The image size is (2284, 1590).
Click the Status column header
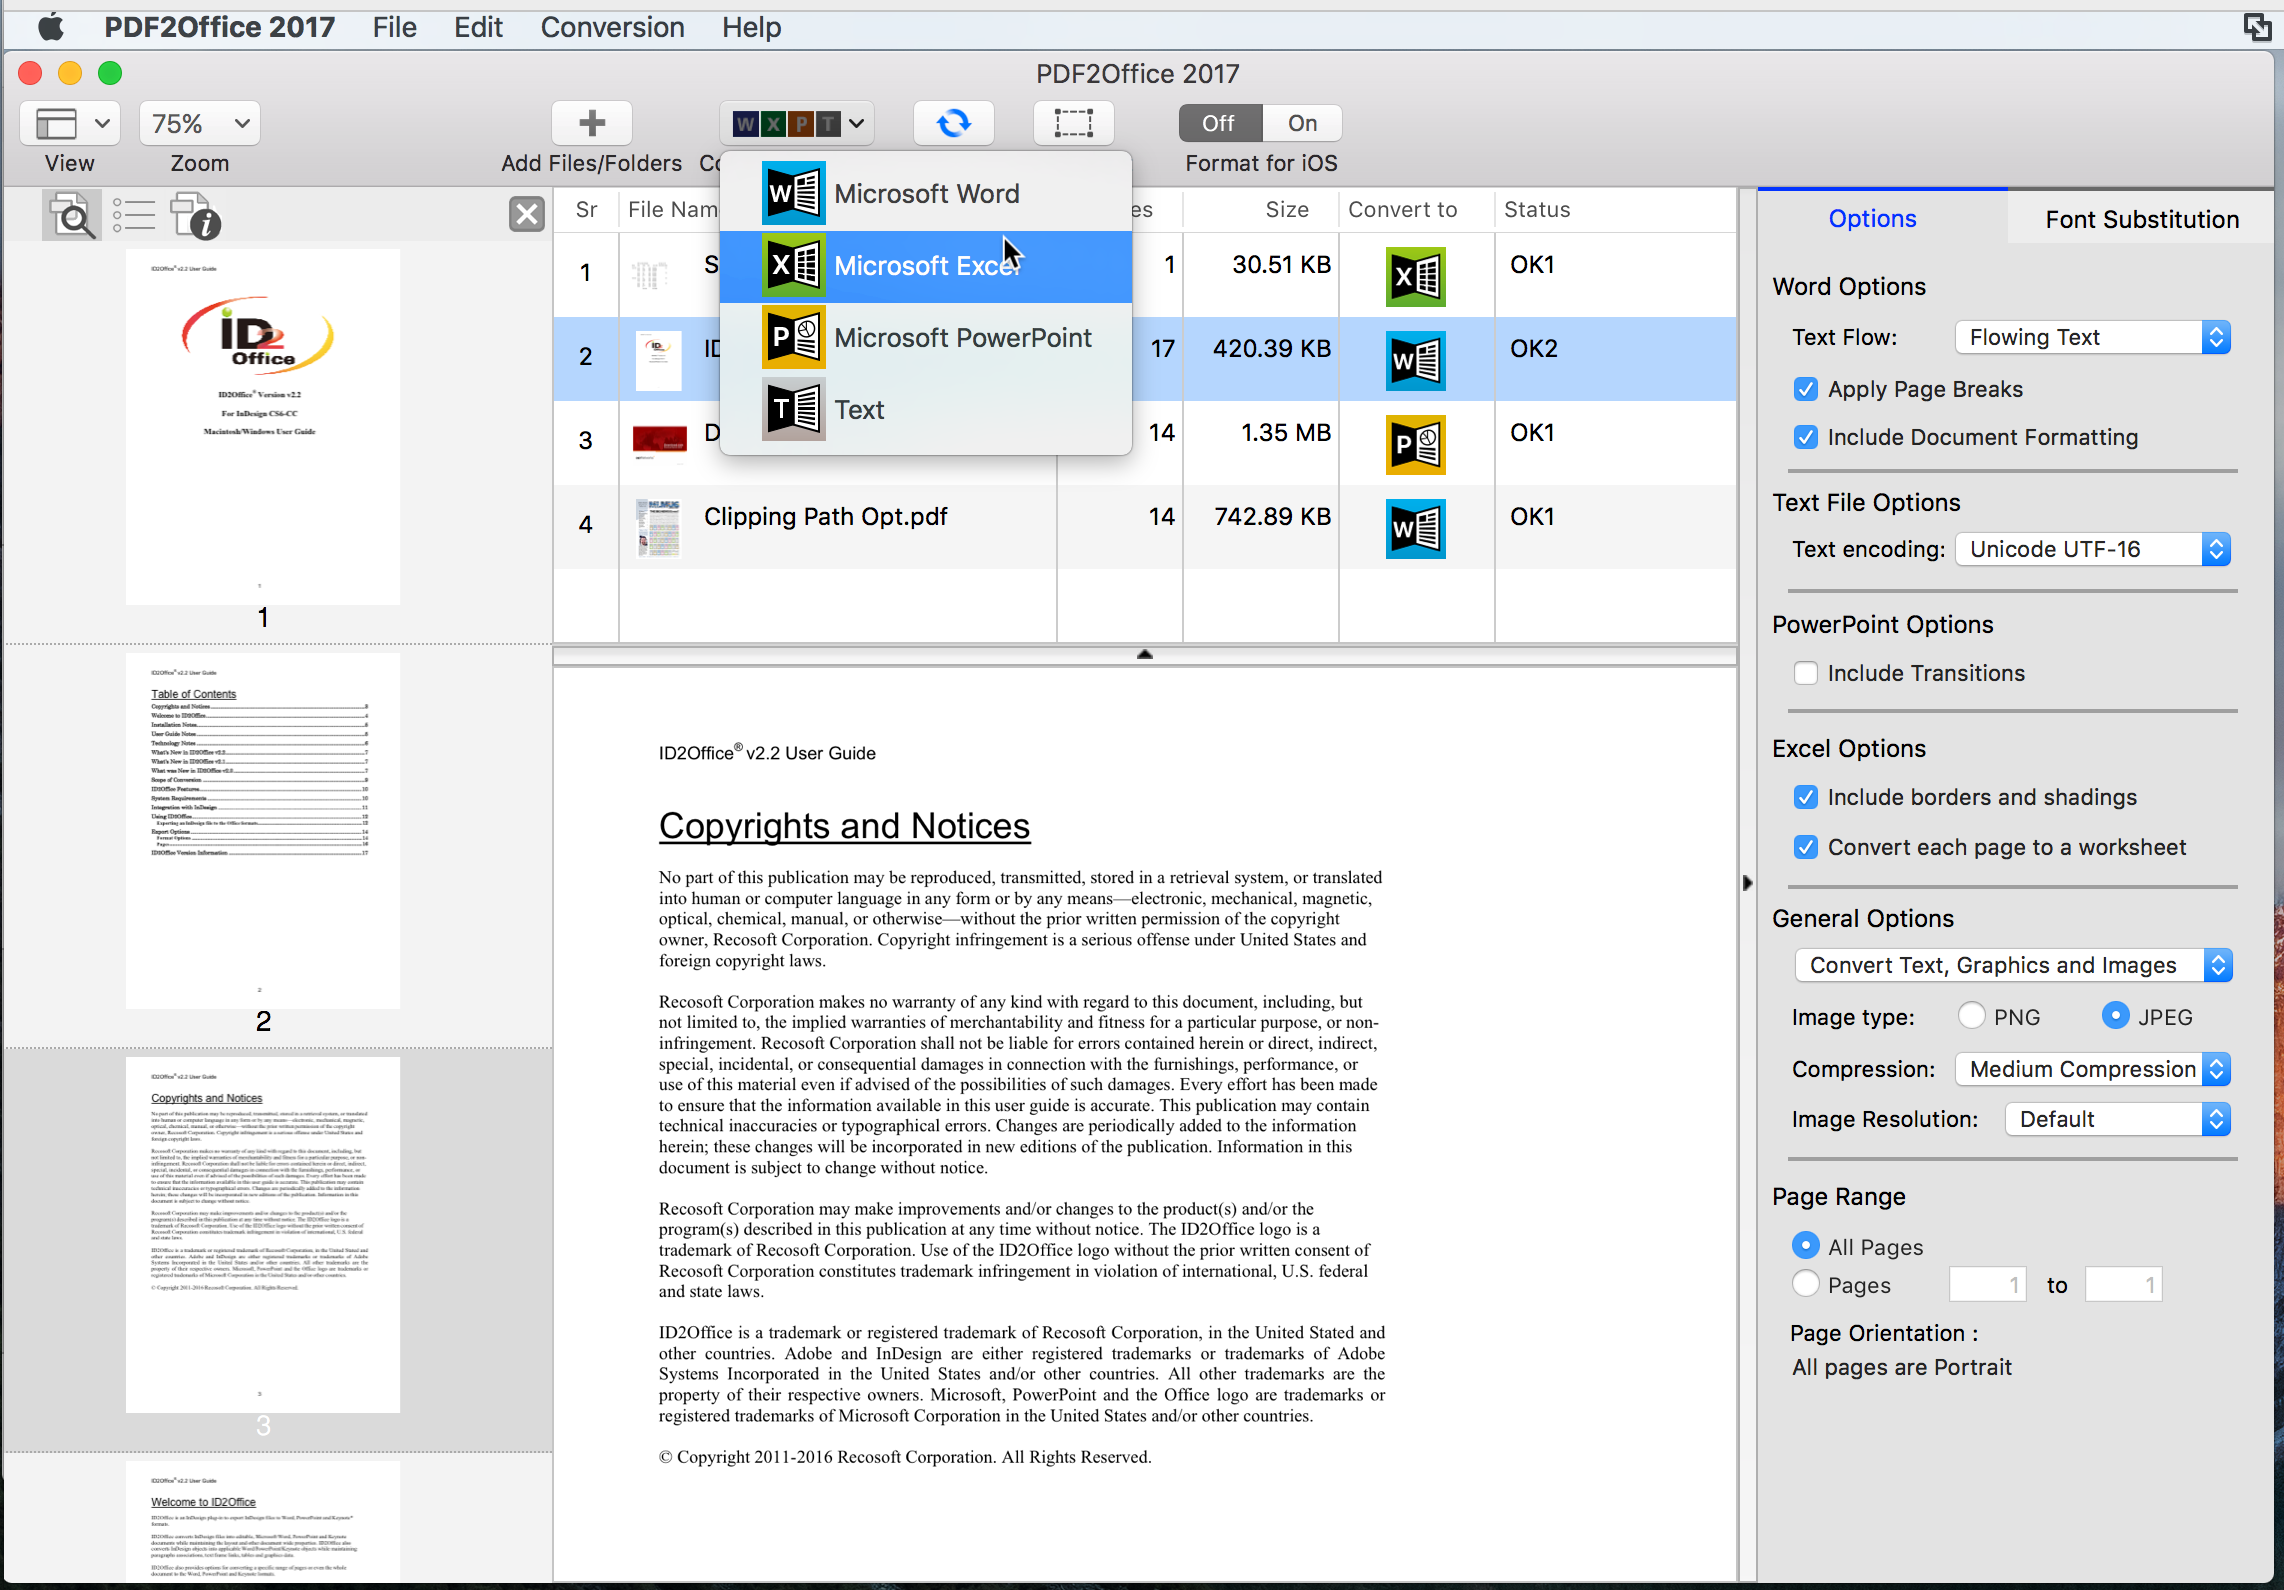point(1537,210)
